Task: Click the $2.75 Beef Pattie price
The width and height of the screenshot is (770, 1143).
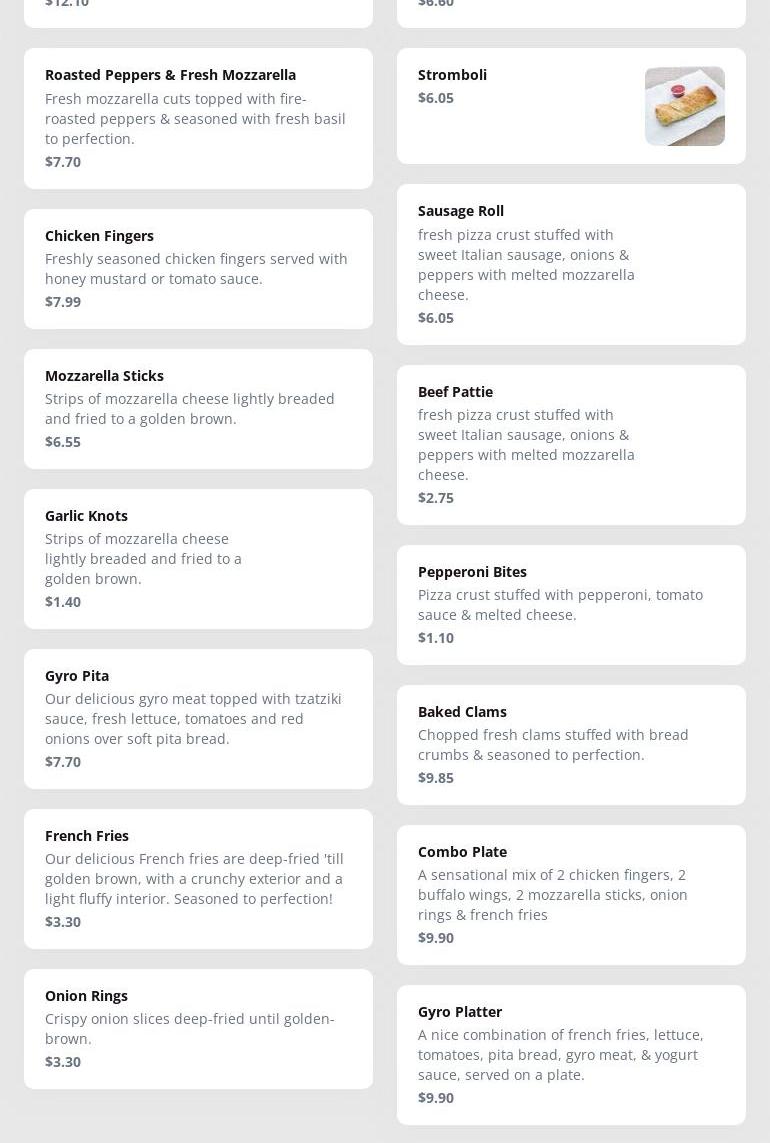Action: 436,498
